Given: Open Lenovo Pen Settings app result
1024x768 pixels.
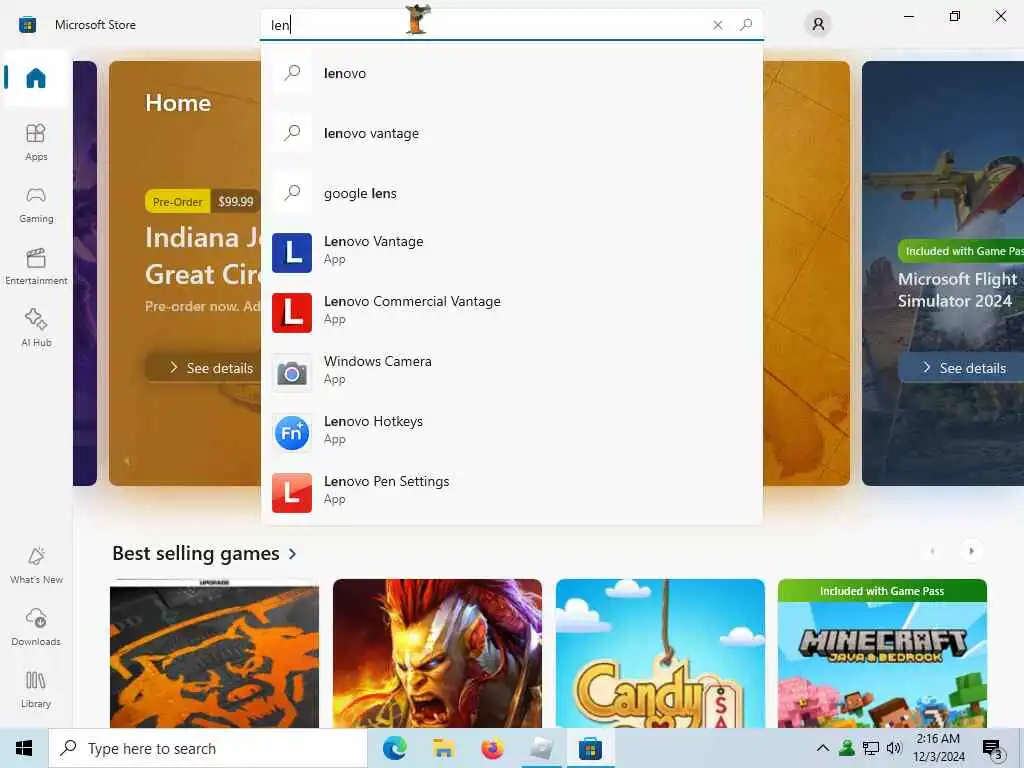Looking at the screenshot, I should (512, 493).
